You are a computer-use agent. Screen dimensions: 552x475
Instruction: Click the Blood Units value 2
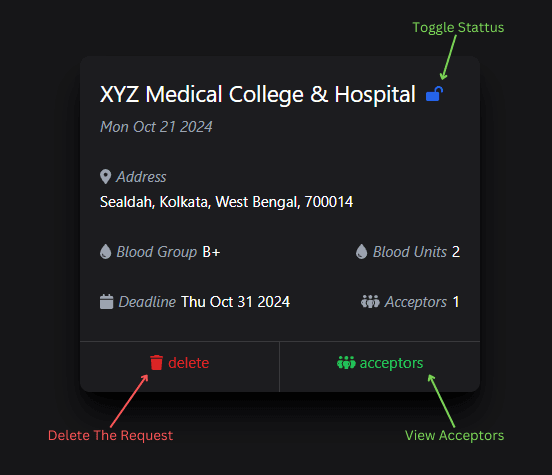(456, 252)
